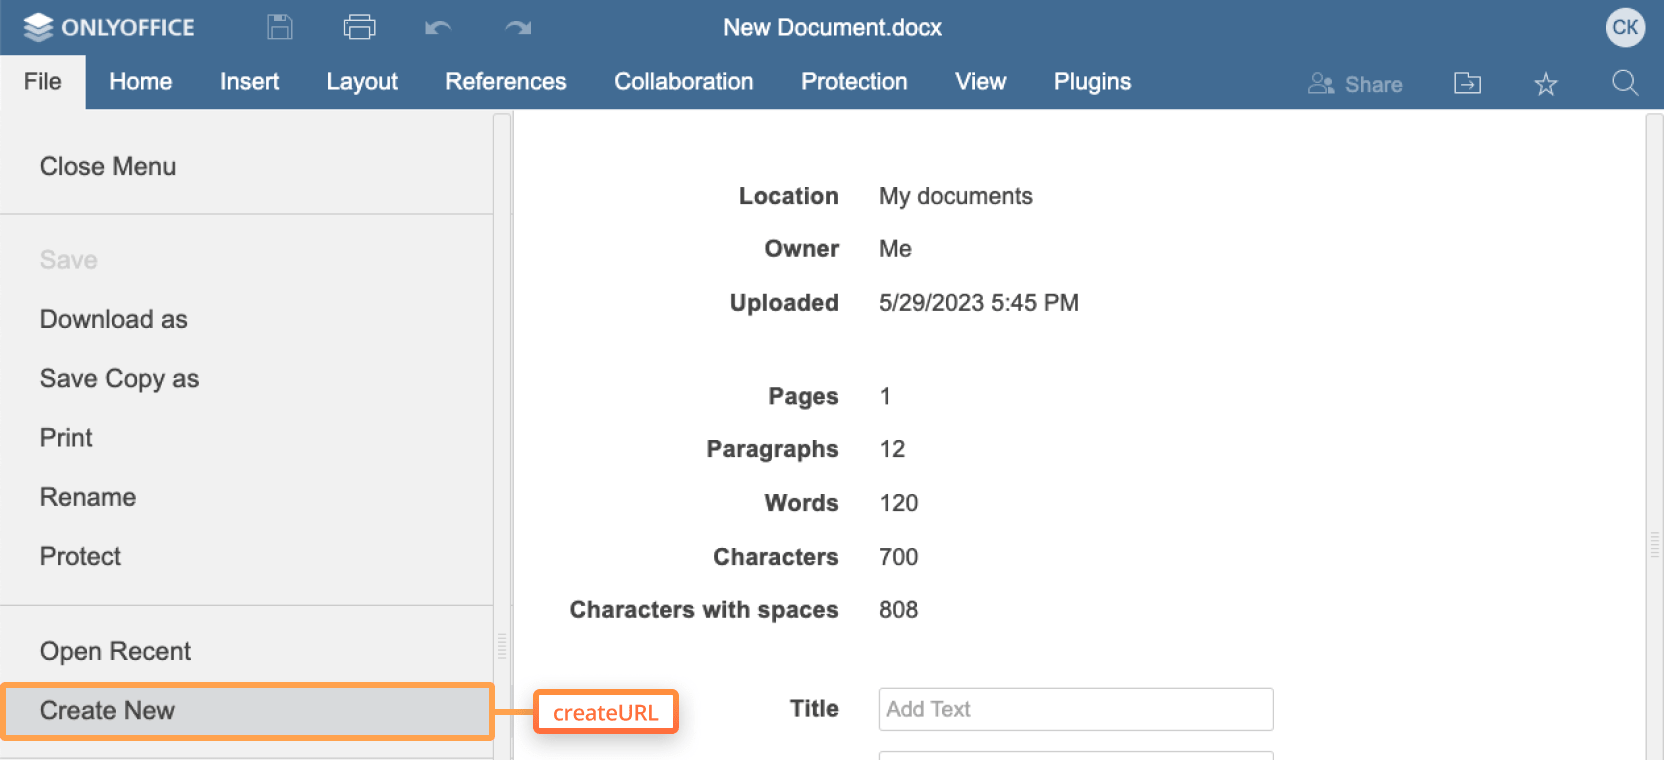Screen dimensions: 1664x760
Task: Click the Owner value Me
Action: pos(895,249)
